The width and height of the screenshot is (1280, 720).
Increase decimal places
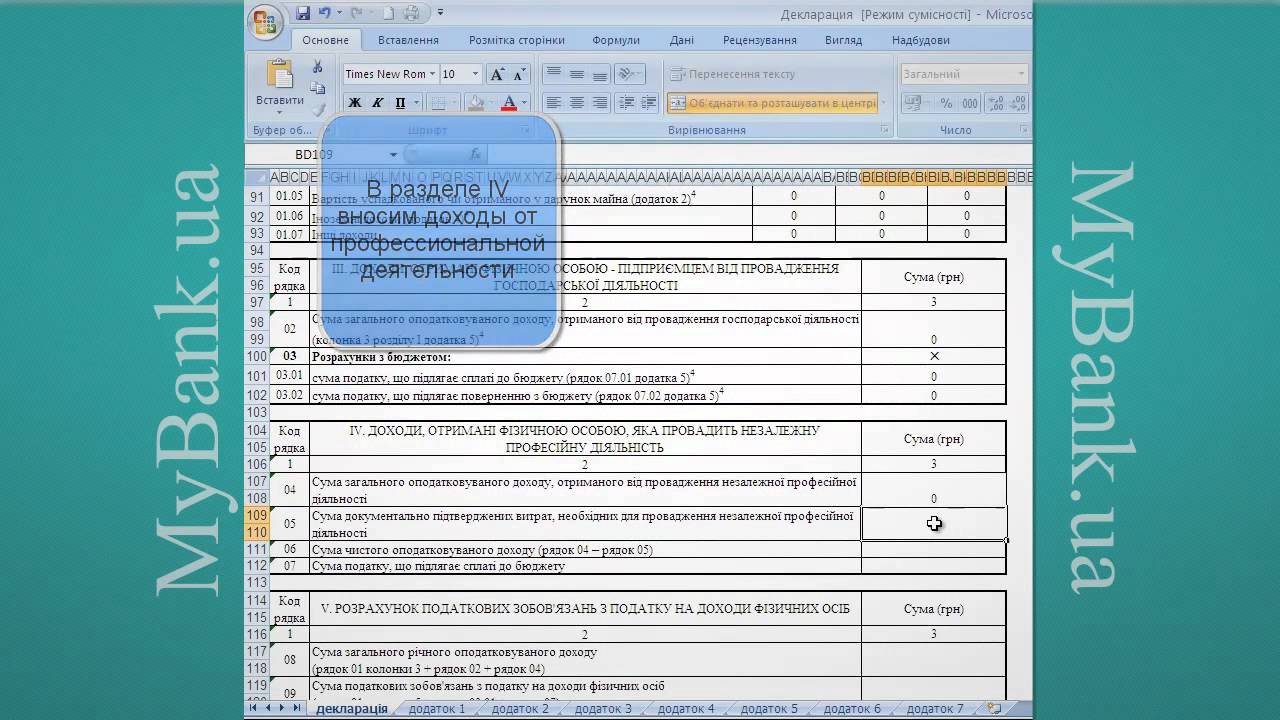(x=998, y=102)
